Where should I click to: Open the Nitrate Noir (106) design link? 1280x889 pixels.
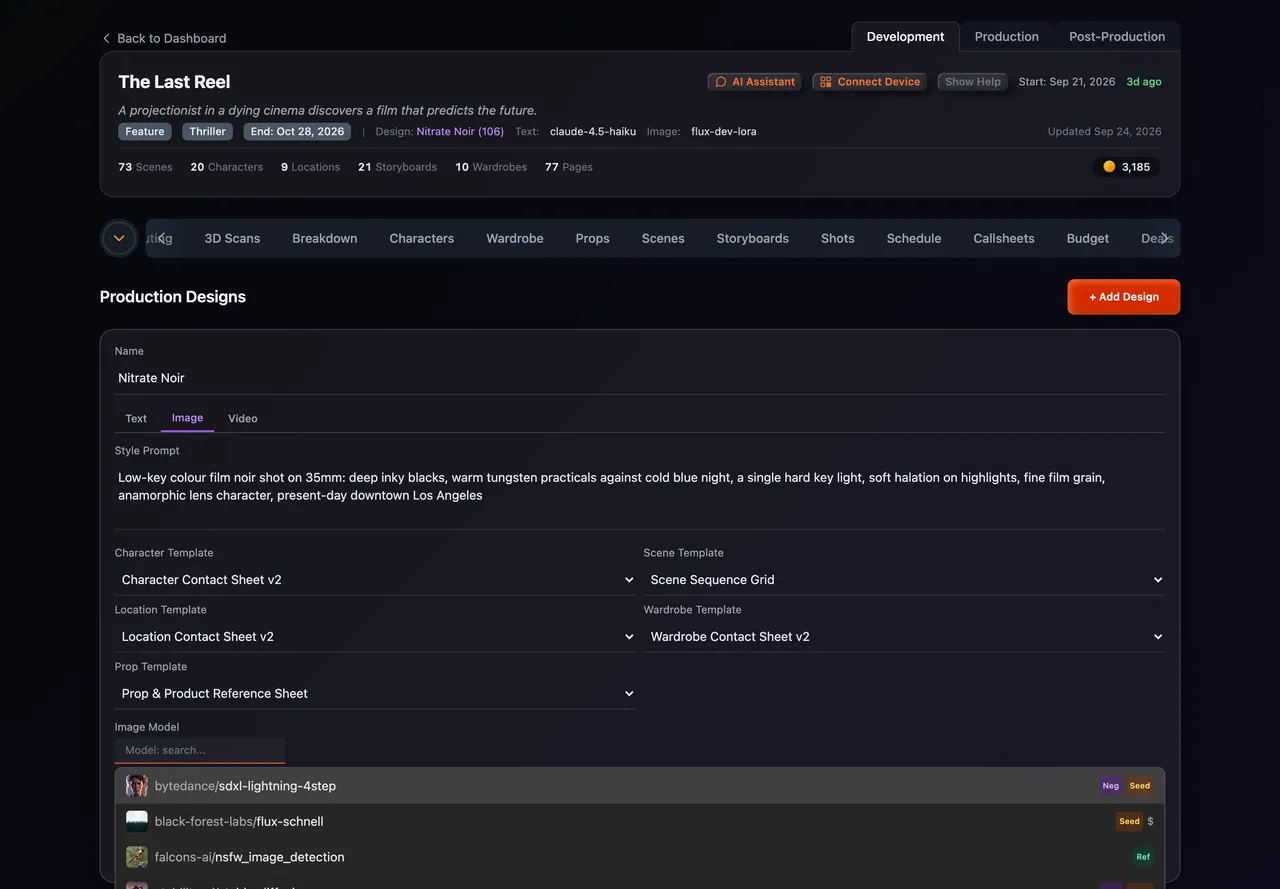(x=460, y=132)
